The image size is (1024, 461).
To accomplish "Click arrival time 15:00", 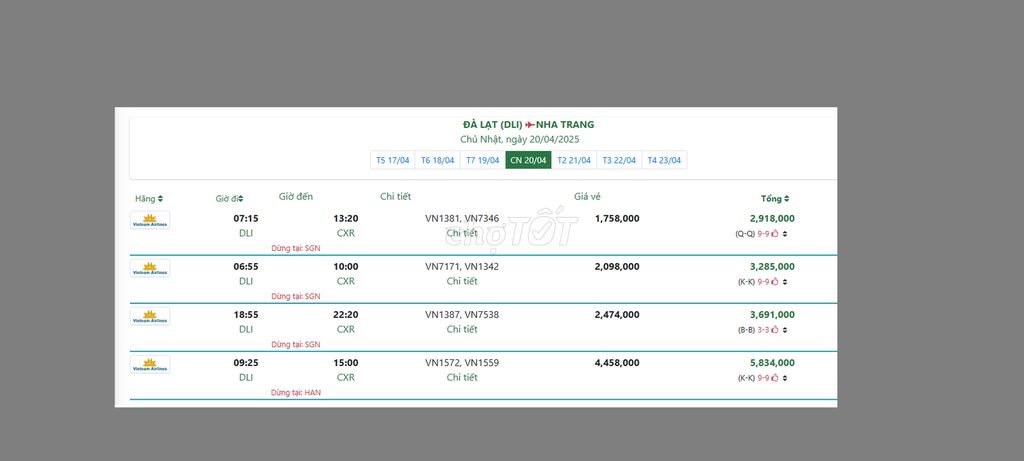I will [345, 363].
